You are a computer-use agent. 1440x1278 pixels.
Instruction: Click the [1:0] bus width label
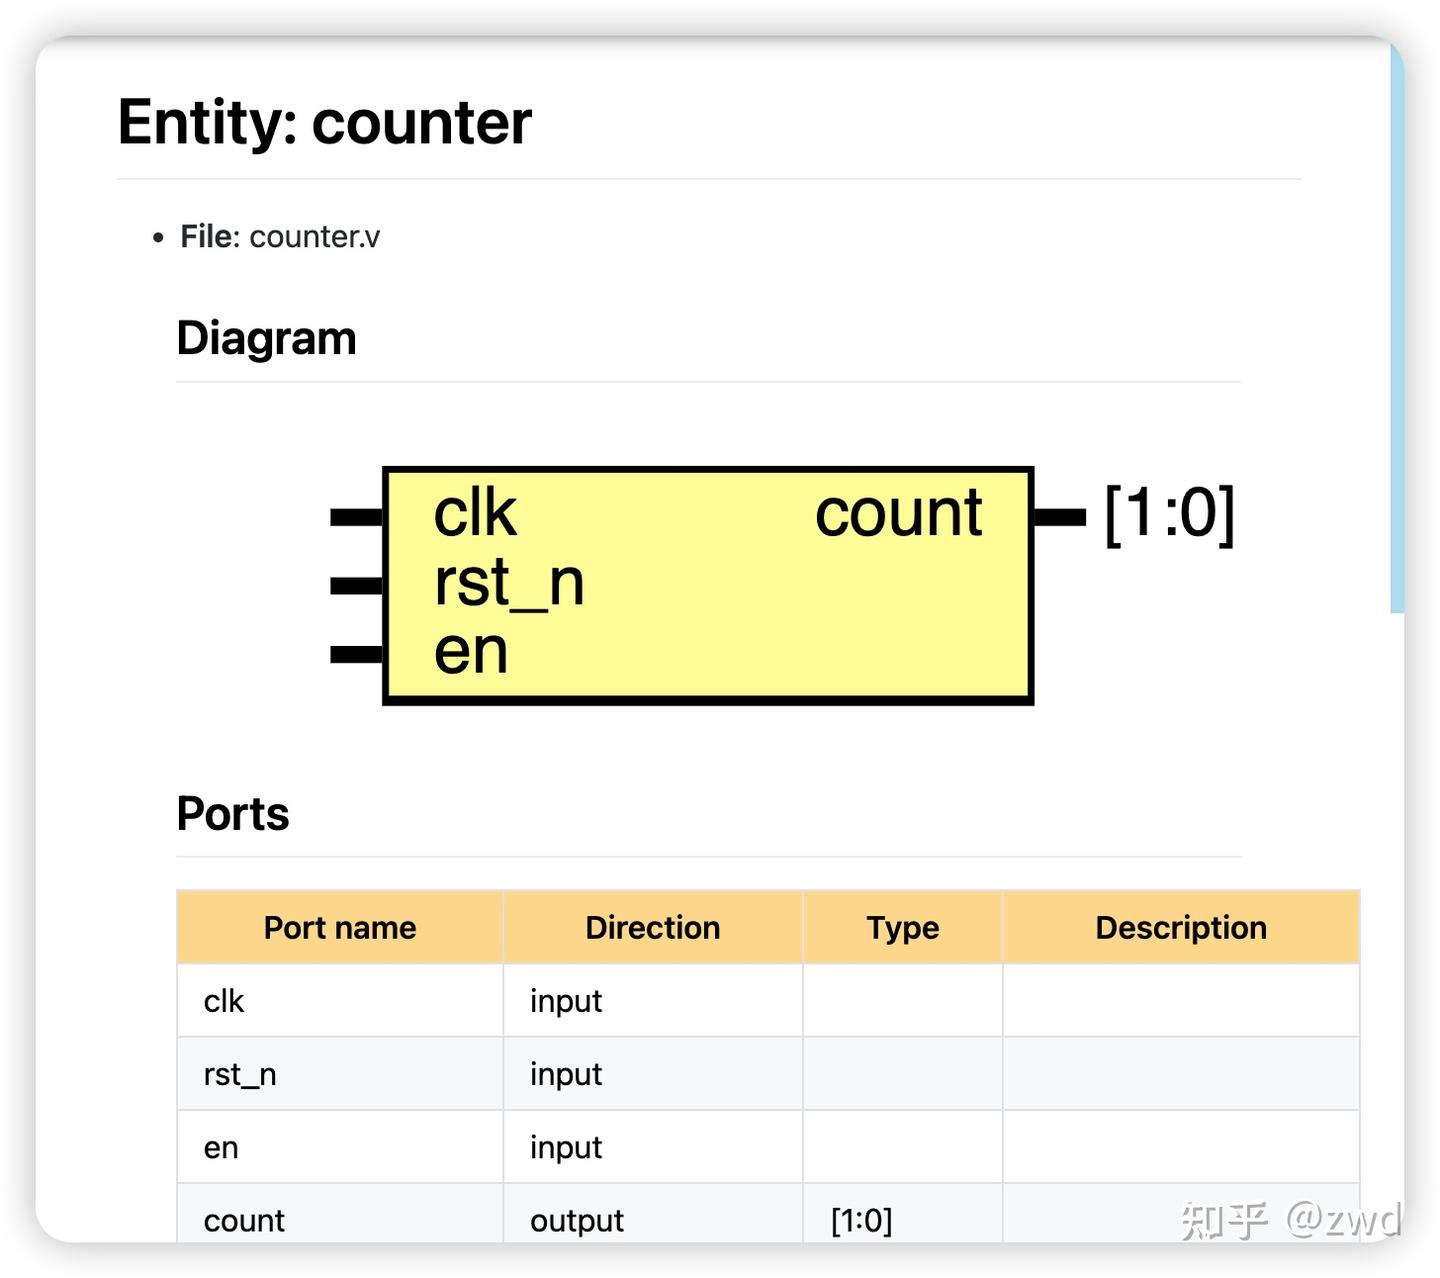coord(1169,514)
